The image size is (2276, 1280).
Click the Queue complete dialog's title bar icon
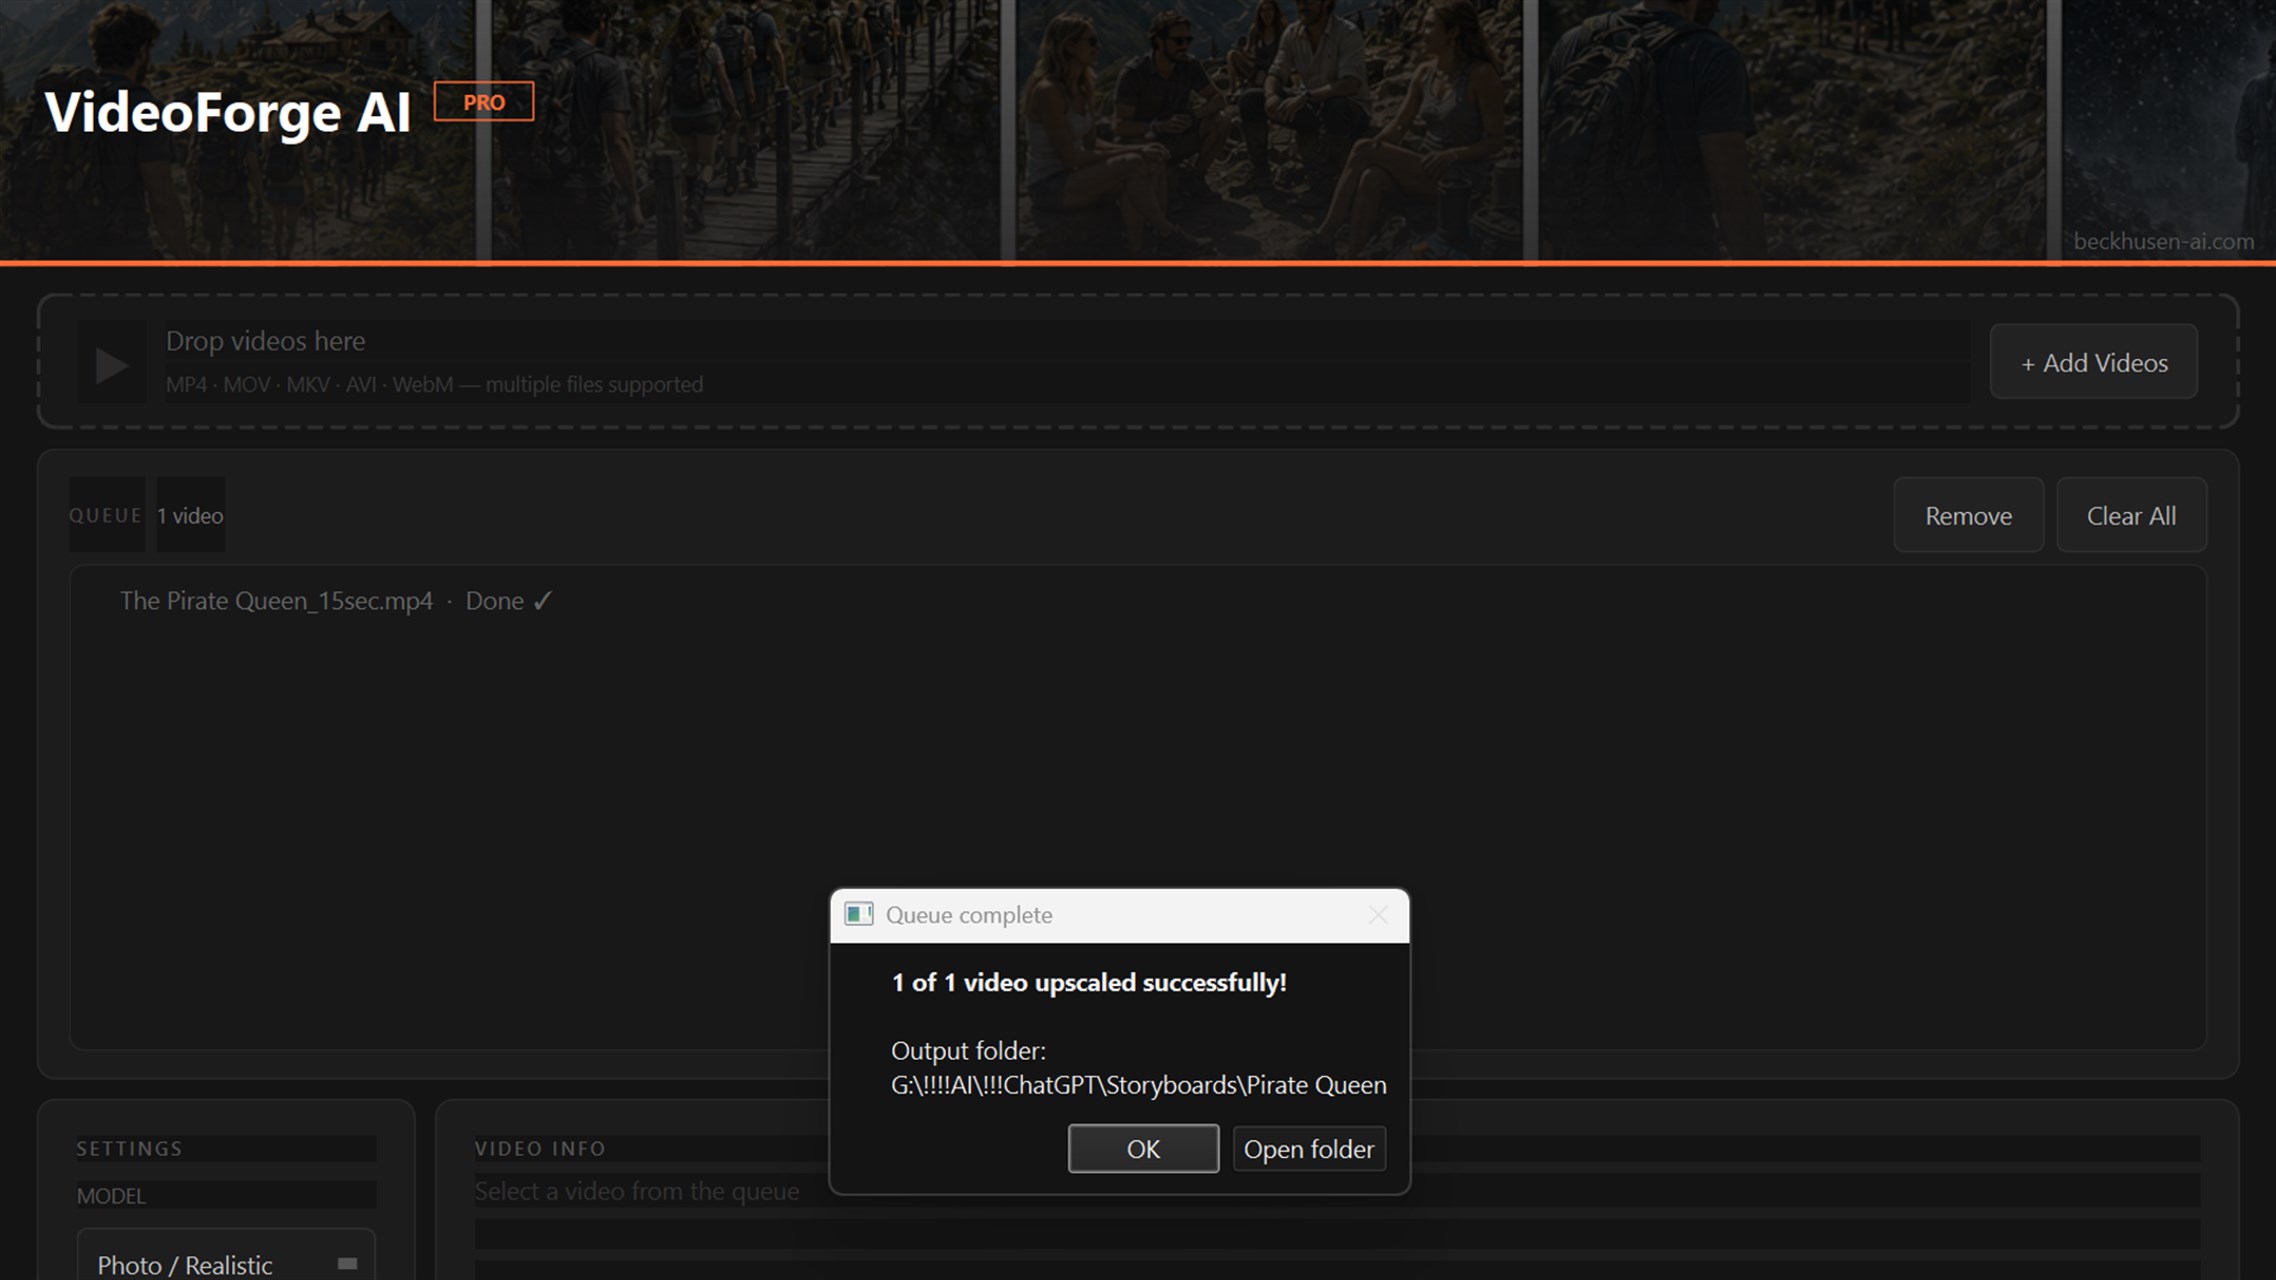(858, 914)
